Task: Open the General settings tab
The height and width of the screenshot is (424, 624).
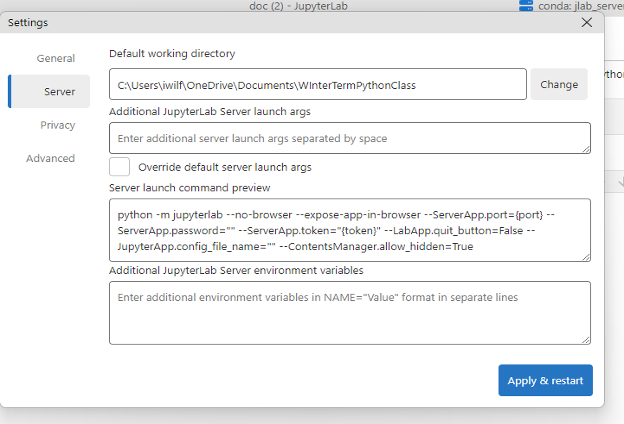Action: click(x=56, y=59)
